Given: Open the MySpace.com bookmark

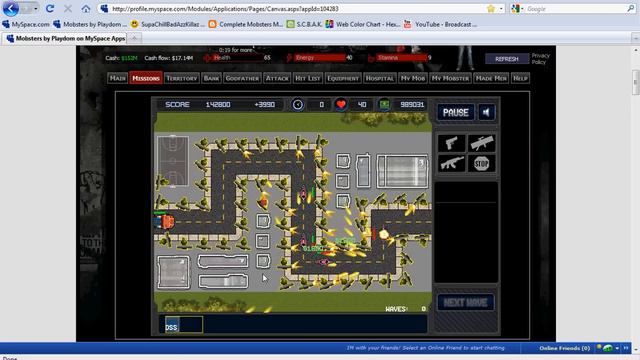Looking at the screenshot, I should click(x=26, y=24).
